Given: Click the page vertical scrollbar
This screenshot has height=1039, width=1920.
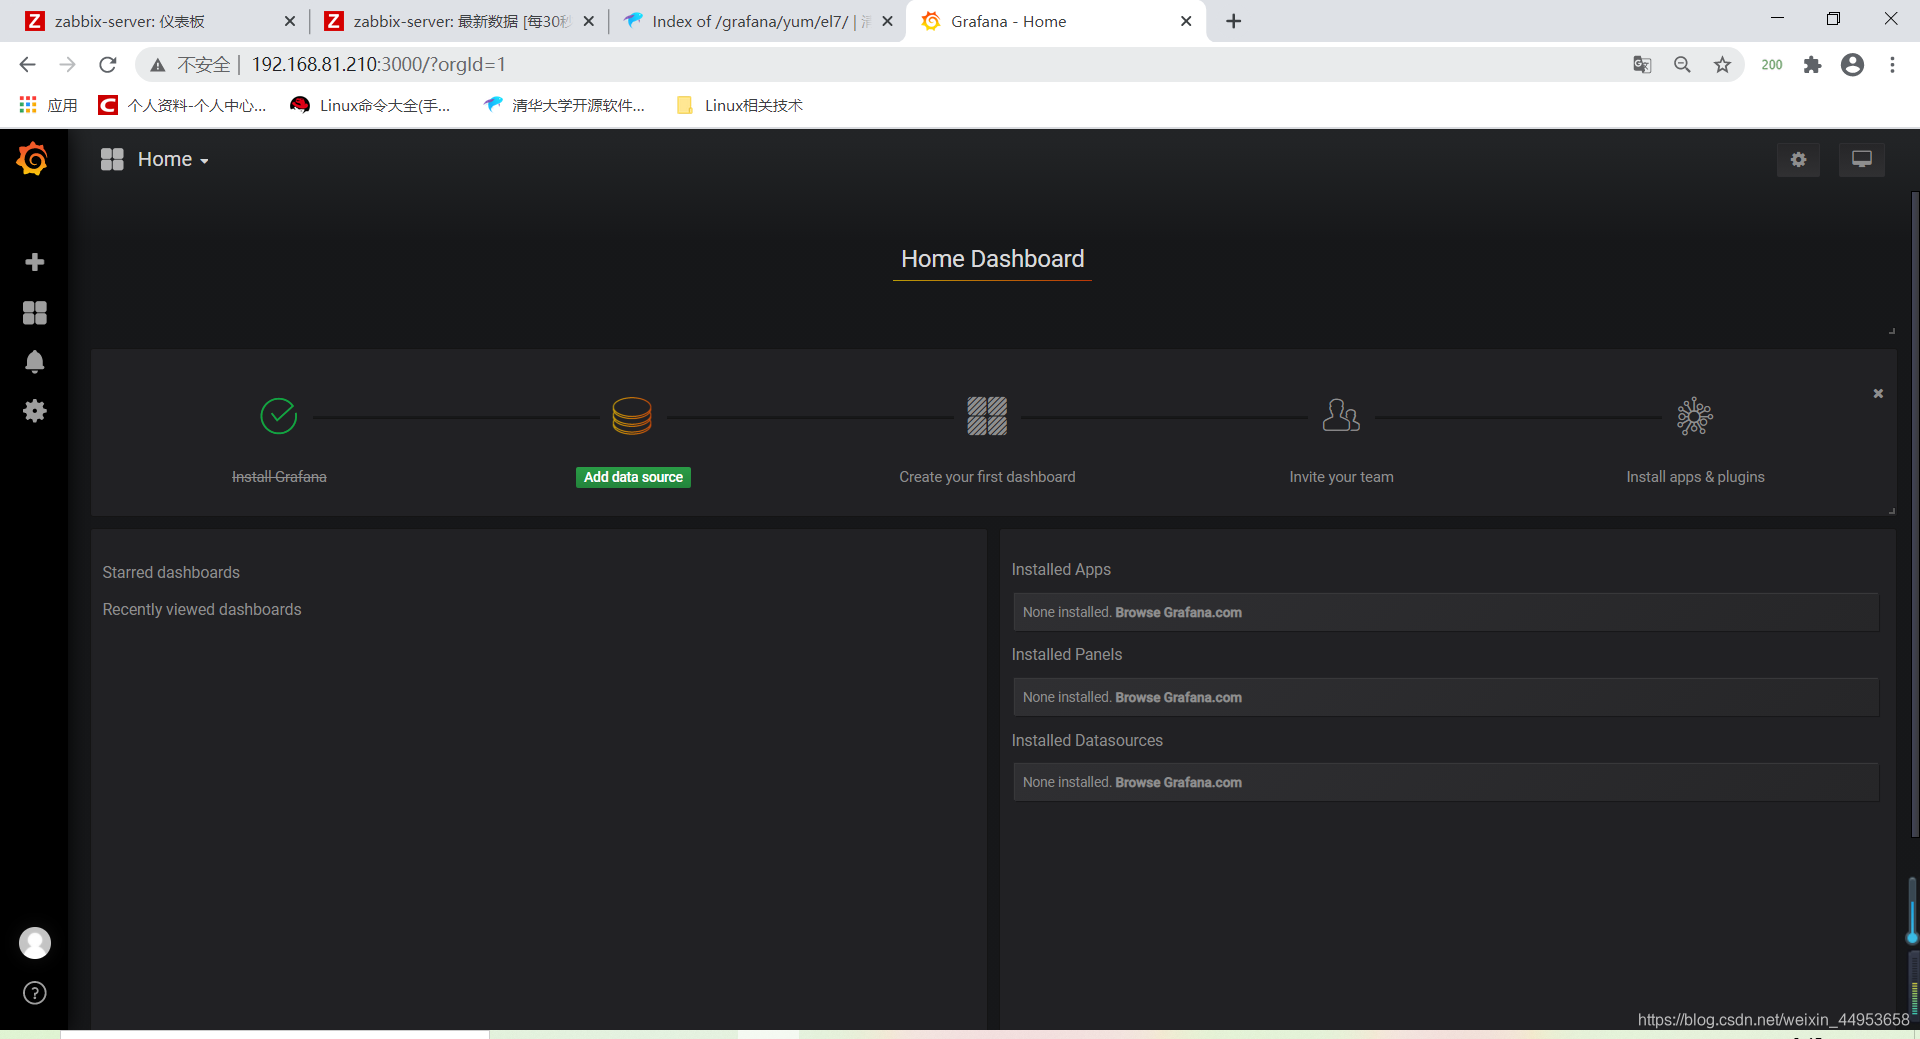Looking at the screenshot, I should pos(1914,515).
